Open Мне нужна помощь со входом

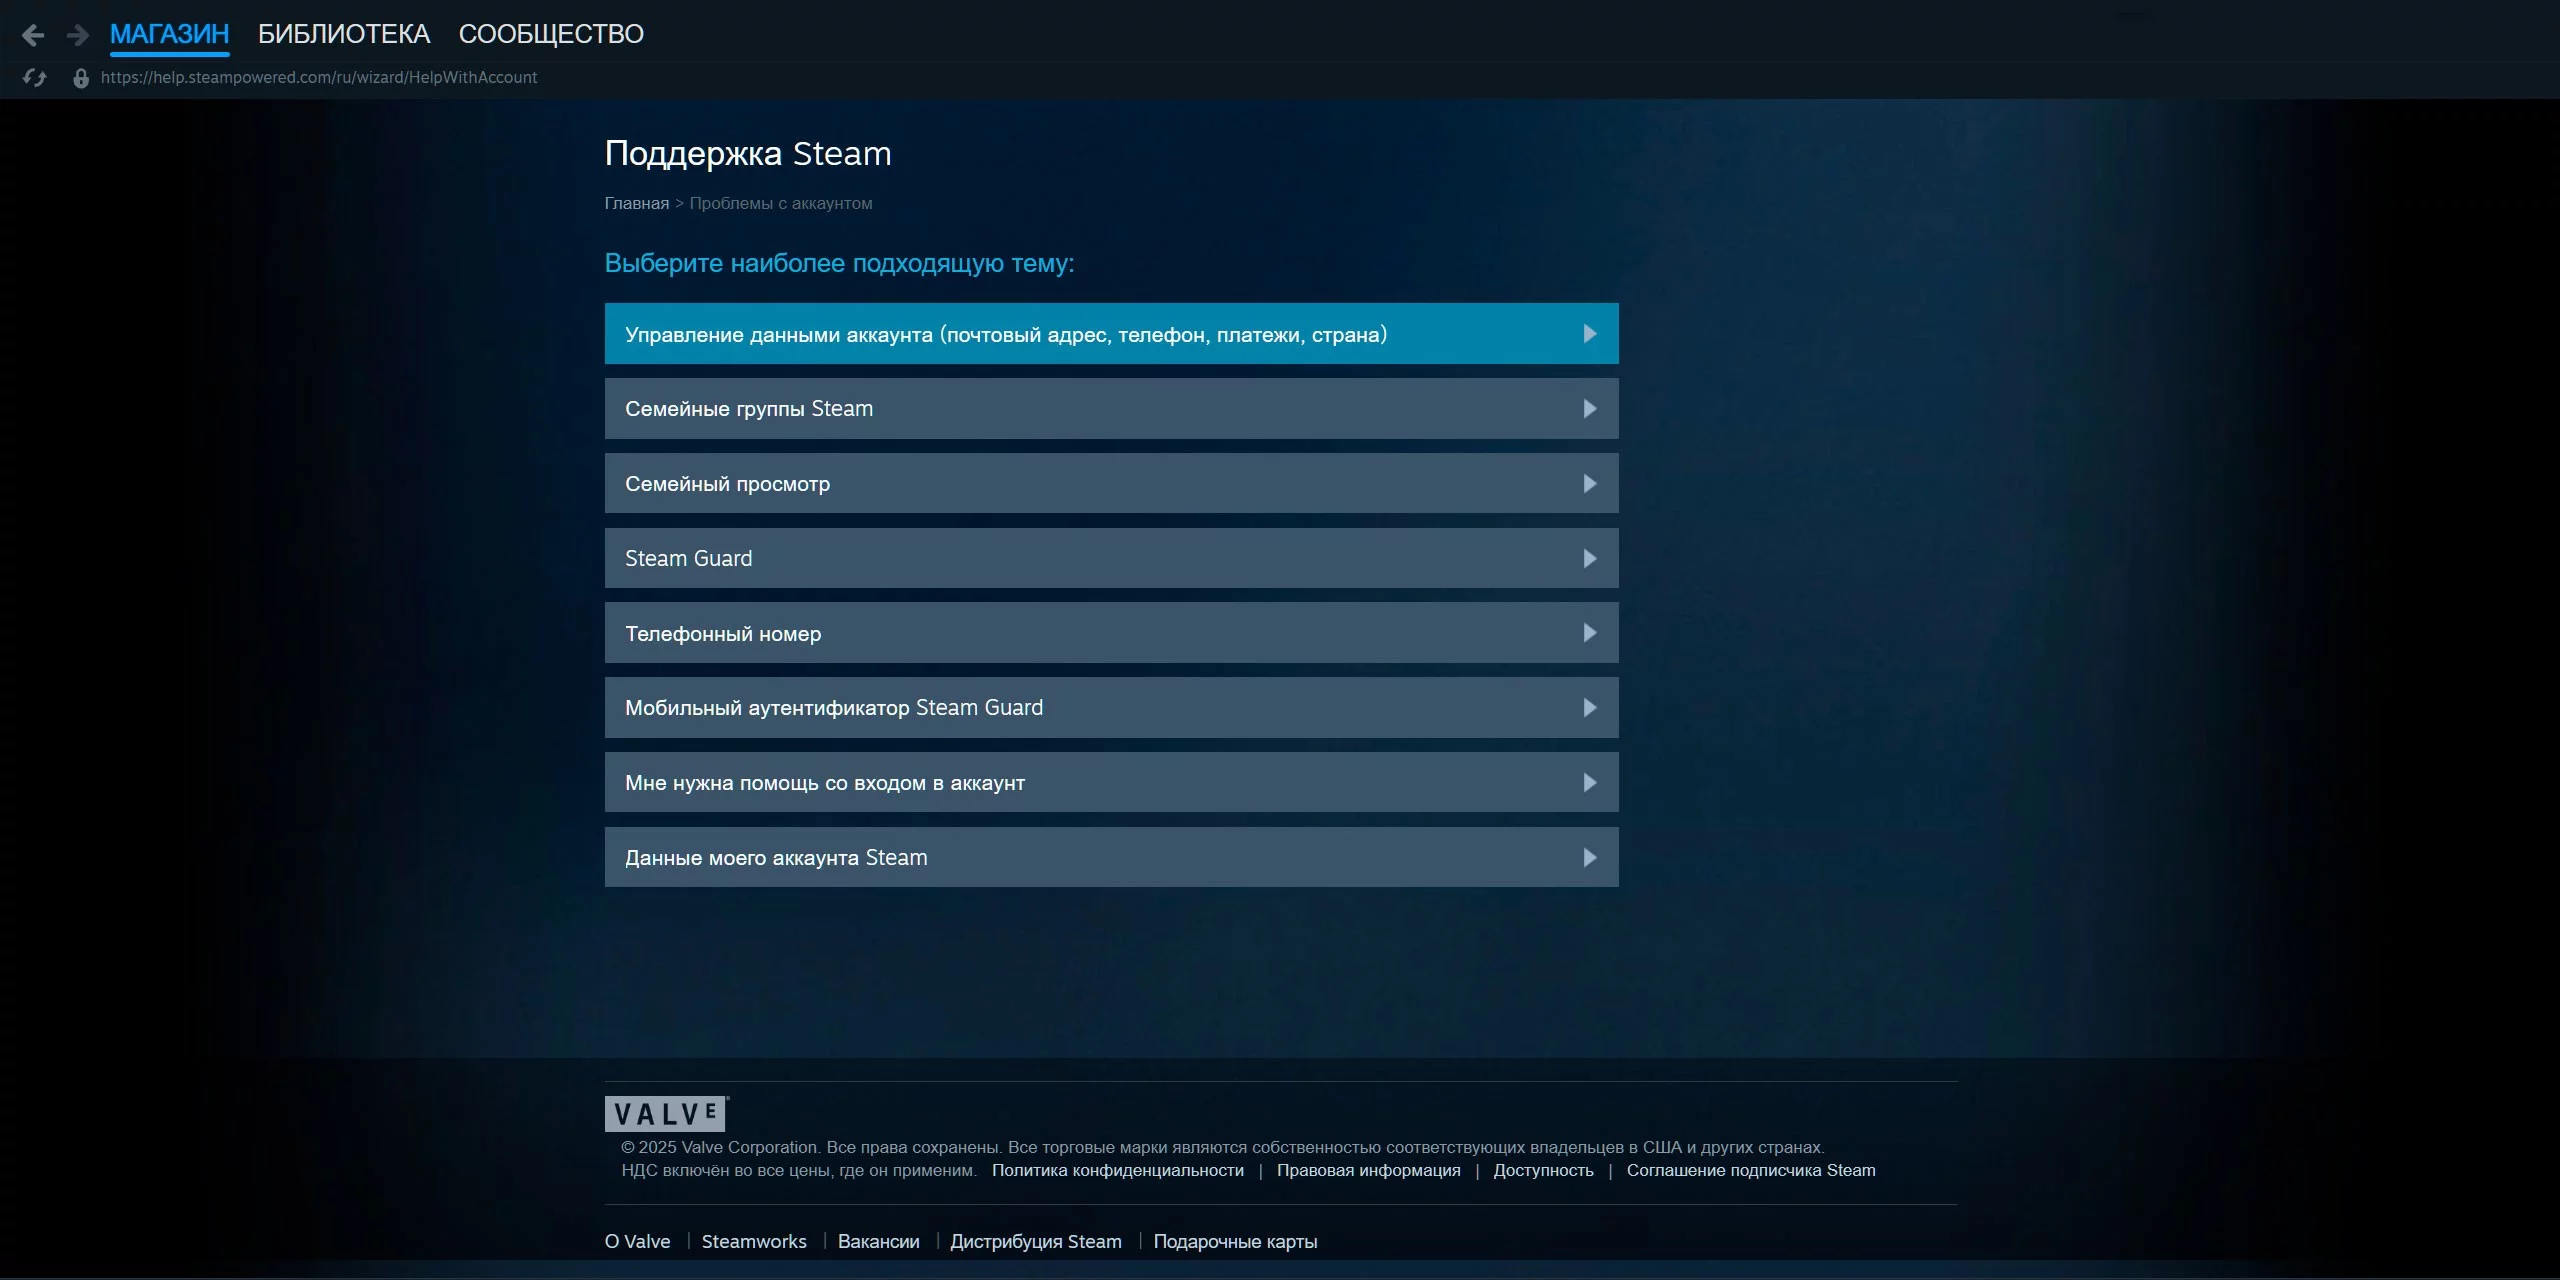pyautogui.click(x=824, y=783)
